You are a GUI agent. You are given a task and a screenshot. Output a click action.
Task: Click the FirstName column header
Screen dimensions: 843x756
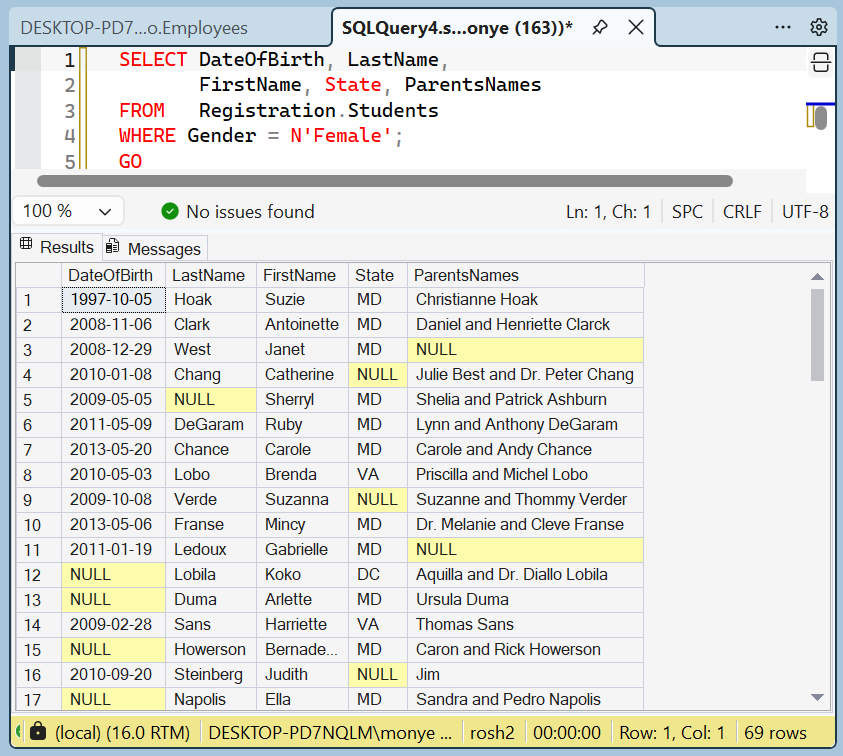(302, 275)
